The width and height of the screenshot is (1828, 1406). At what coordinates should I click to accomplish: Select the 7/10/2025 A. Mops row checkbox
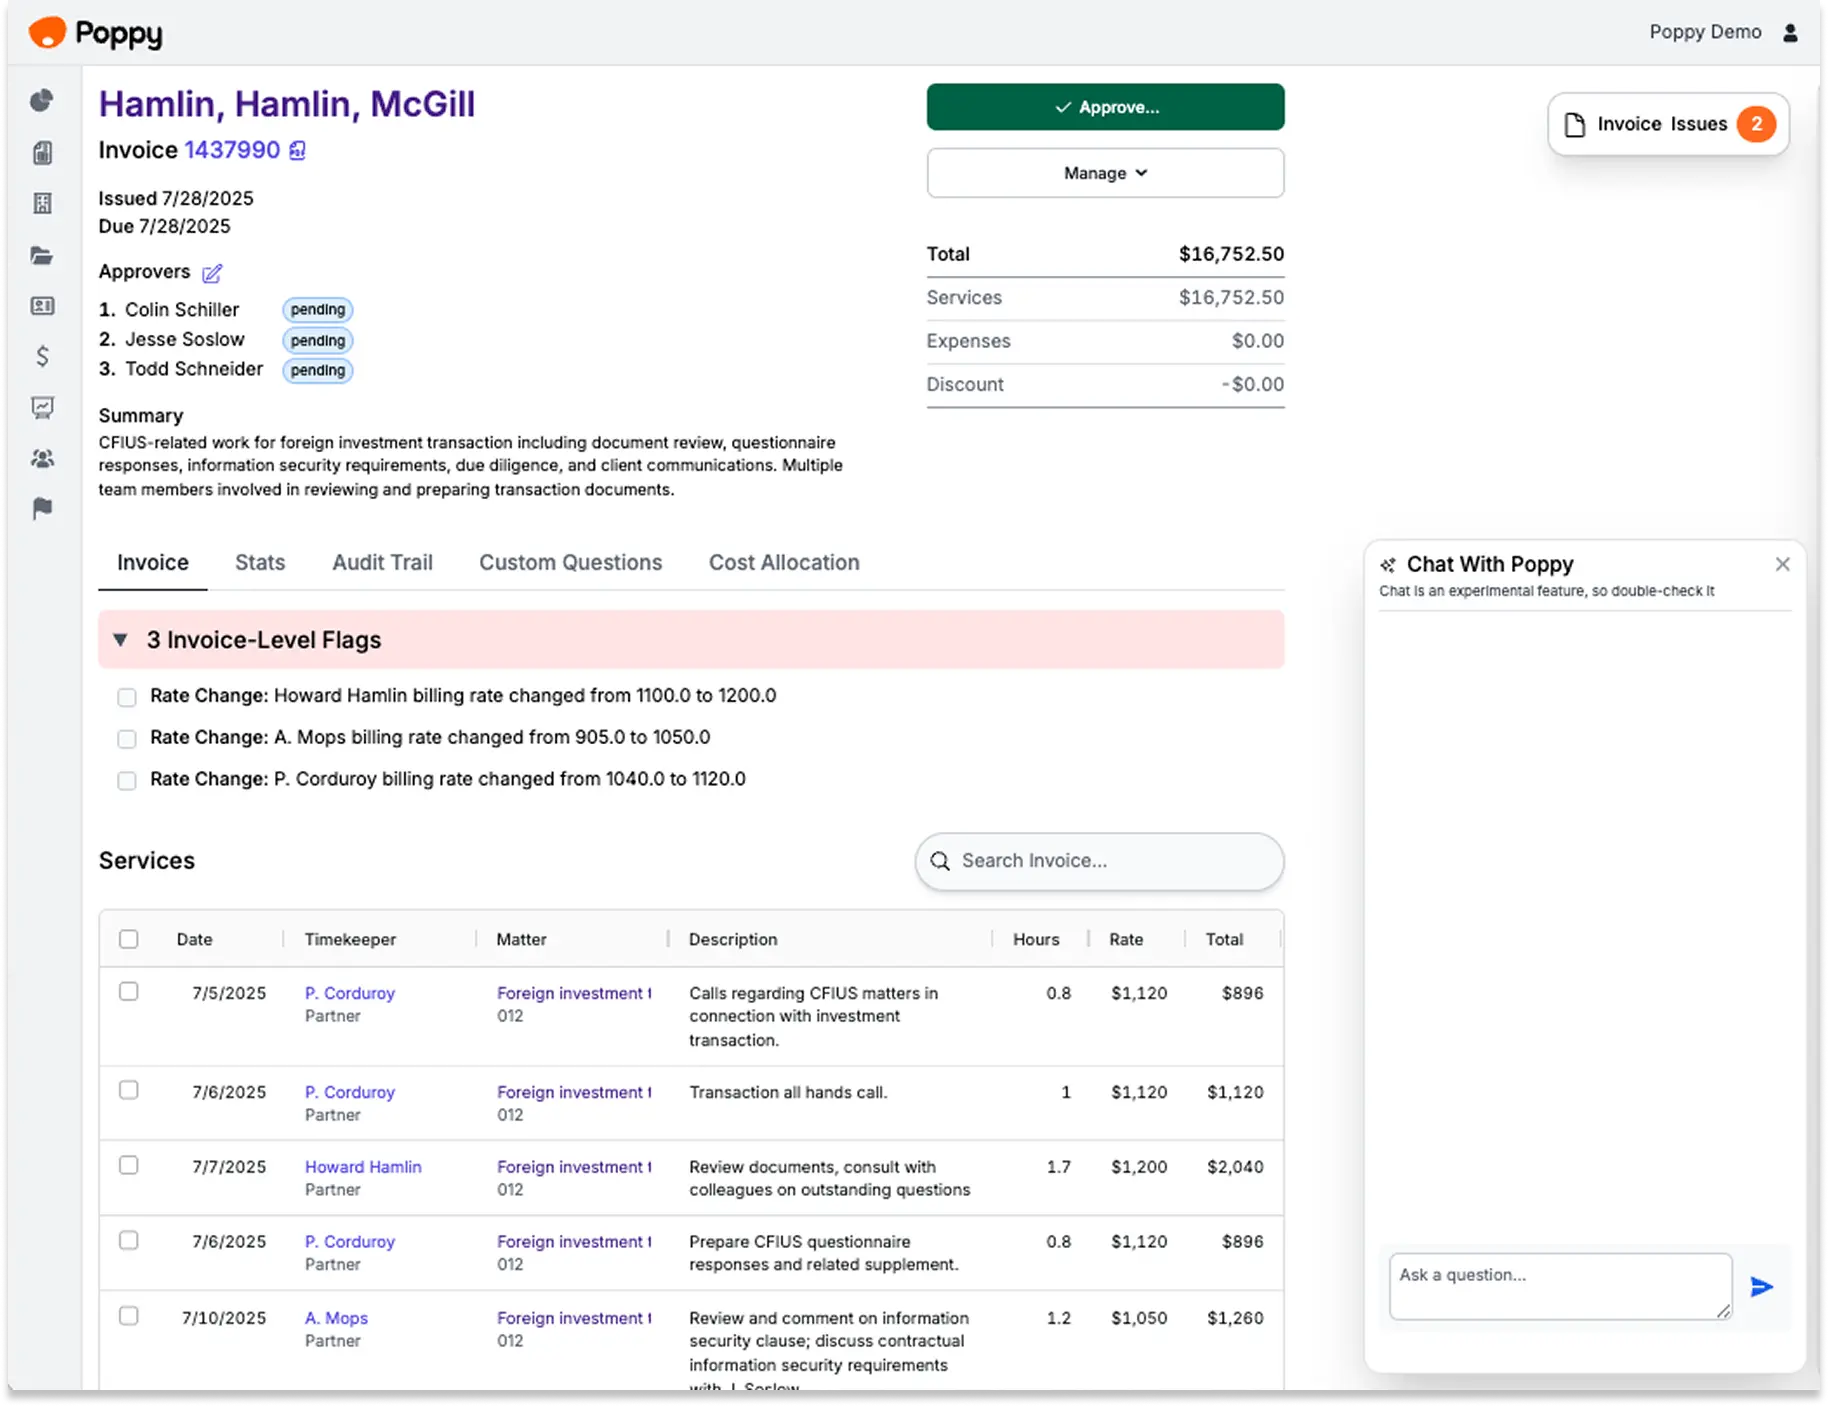(x=129, y=1316)
